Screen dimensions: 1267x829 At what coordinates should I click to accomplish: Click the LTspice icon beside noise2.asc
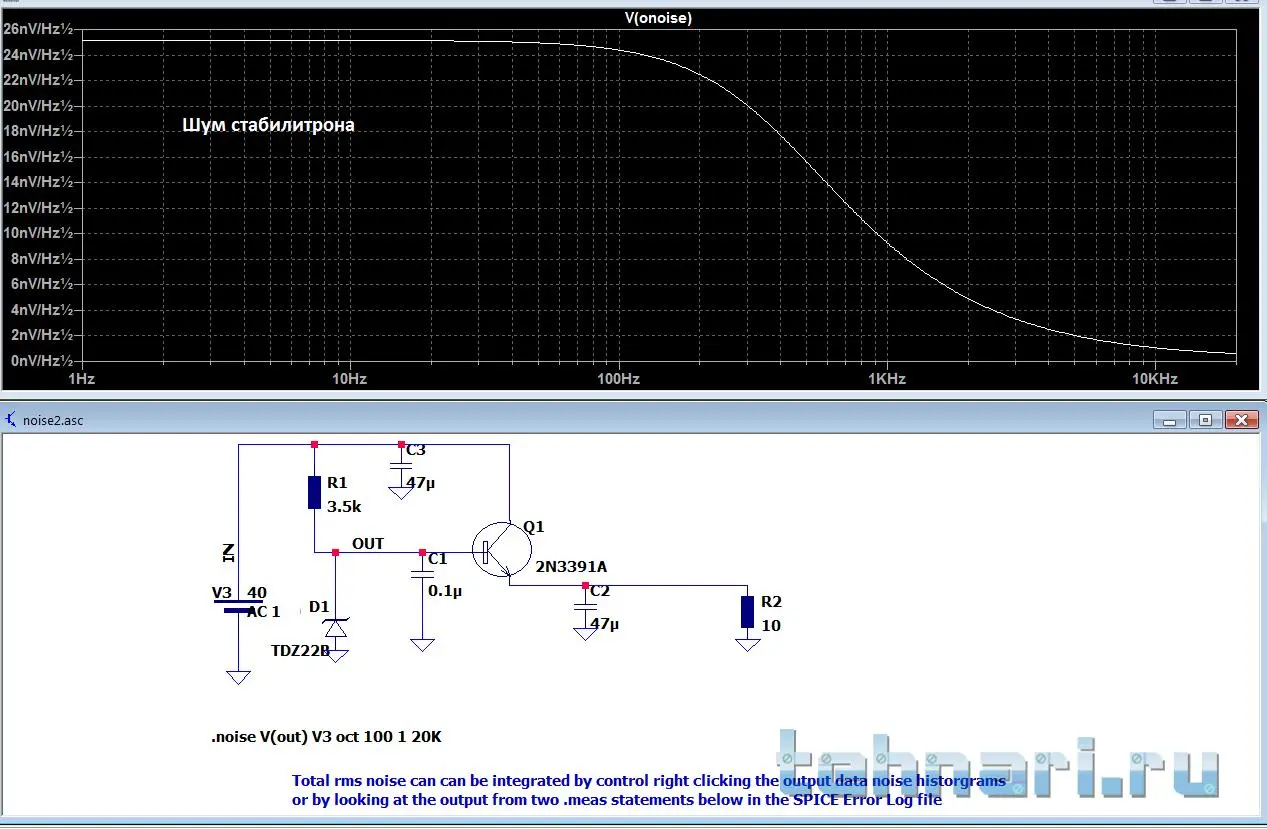[x=11, y=420]
